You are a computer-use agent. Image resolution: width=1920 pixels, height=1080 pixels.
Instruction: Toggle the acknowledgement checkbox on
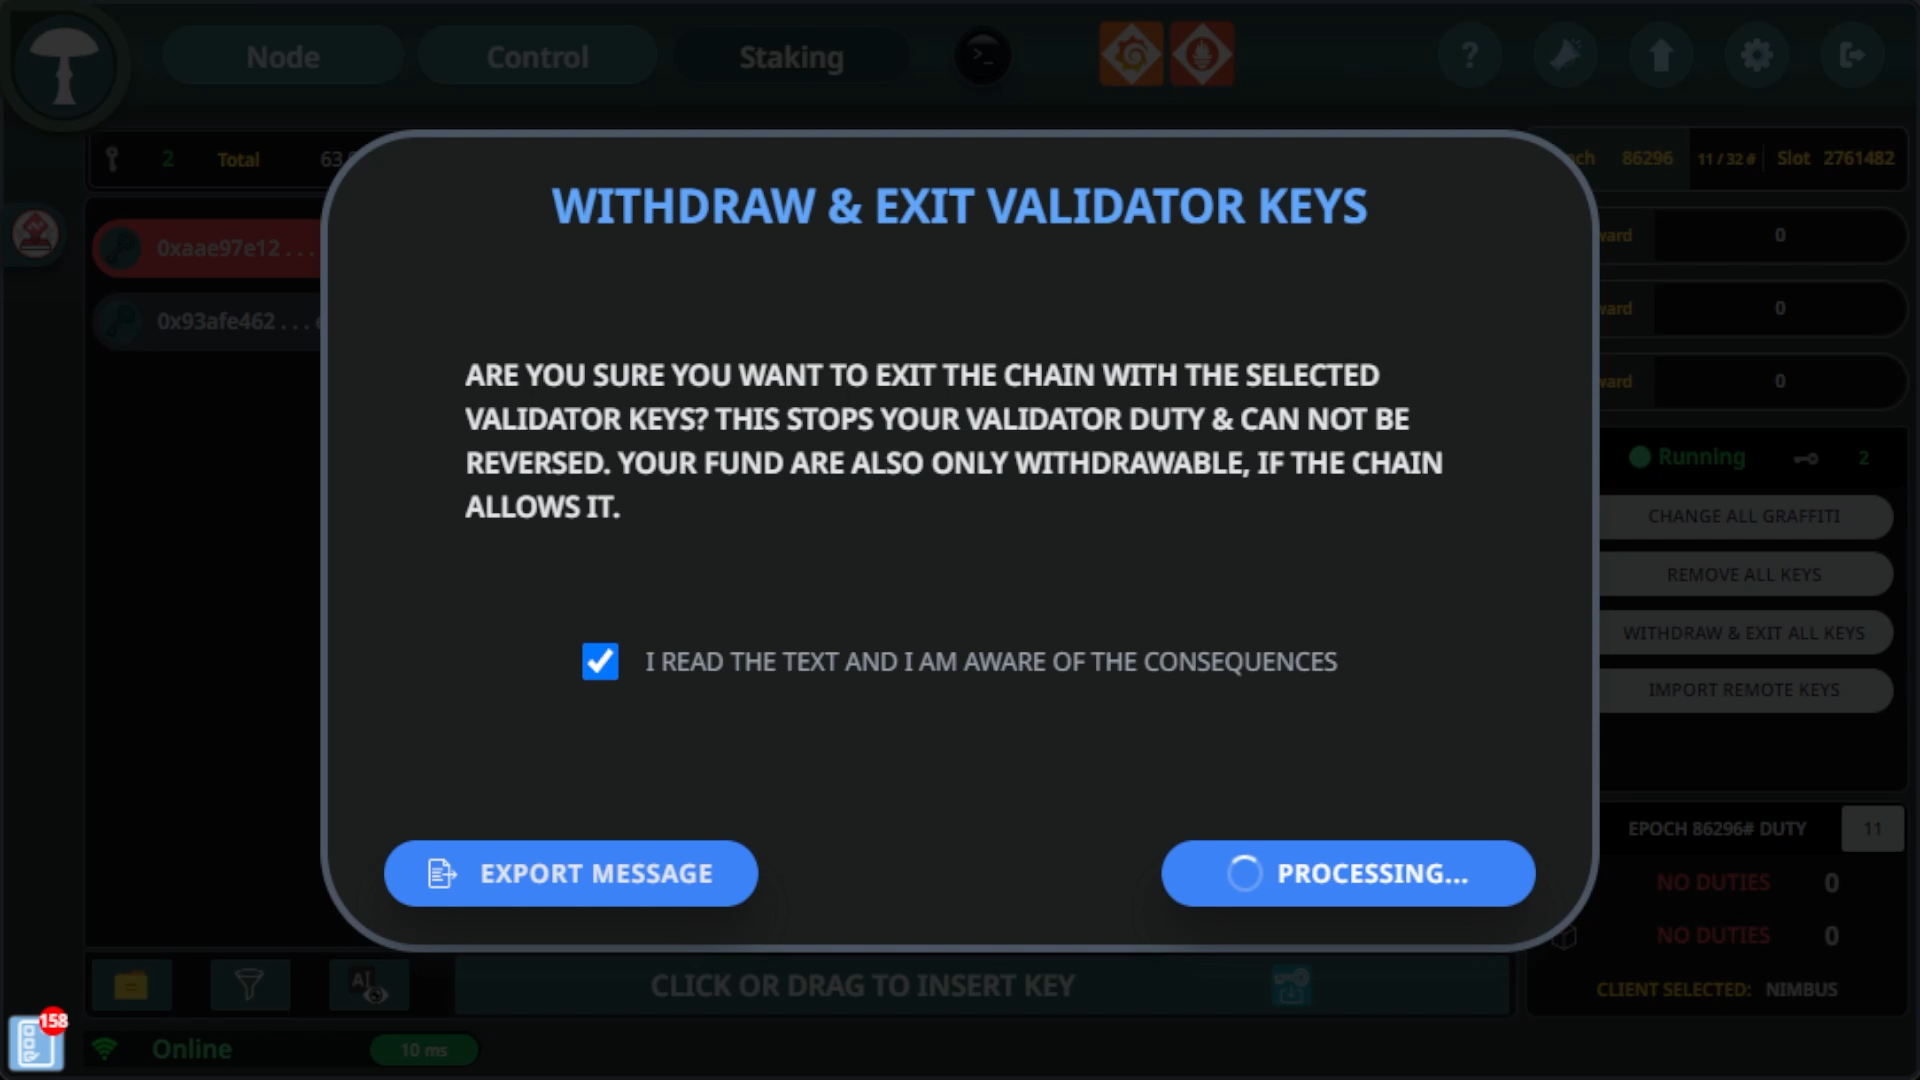tap(601, 661)
